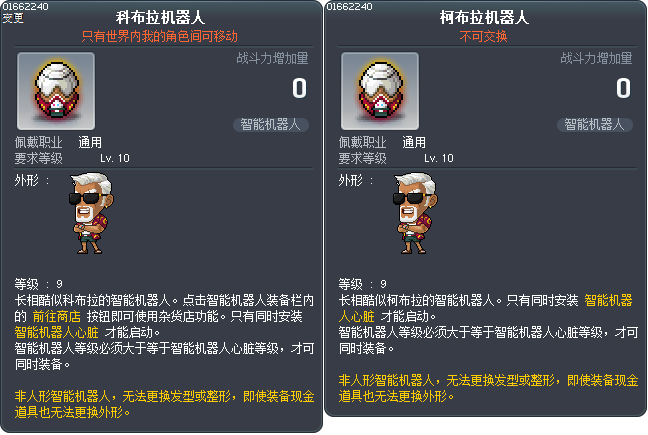Select the right 智能机器人 category tag
Screen dimensions: 648x435
pyautogui.click(x=595, y=125)
